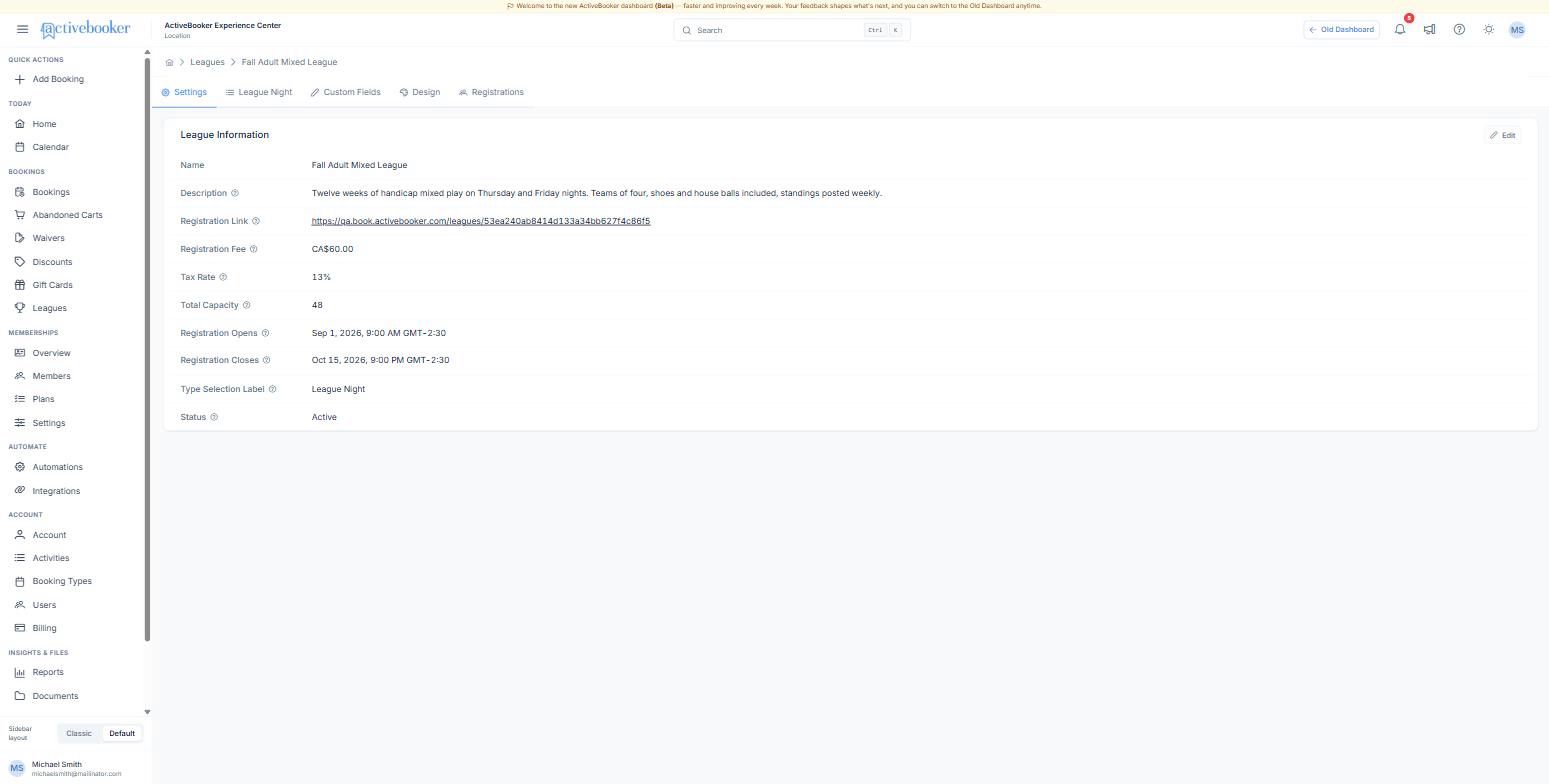Show help tooltip for Description
This screenshot has width=1549, height=784.
235,193
